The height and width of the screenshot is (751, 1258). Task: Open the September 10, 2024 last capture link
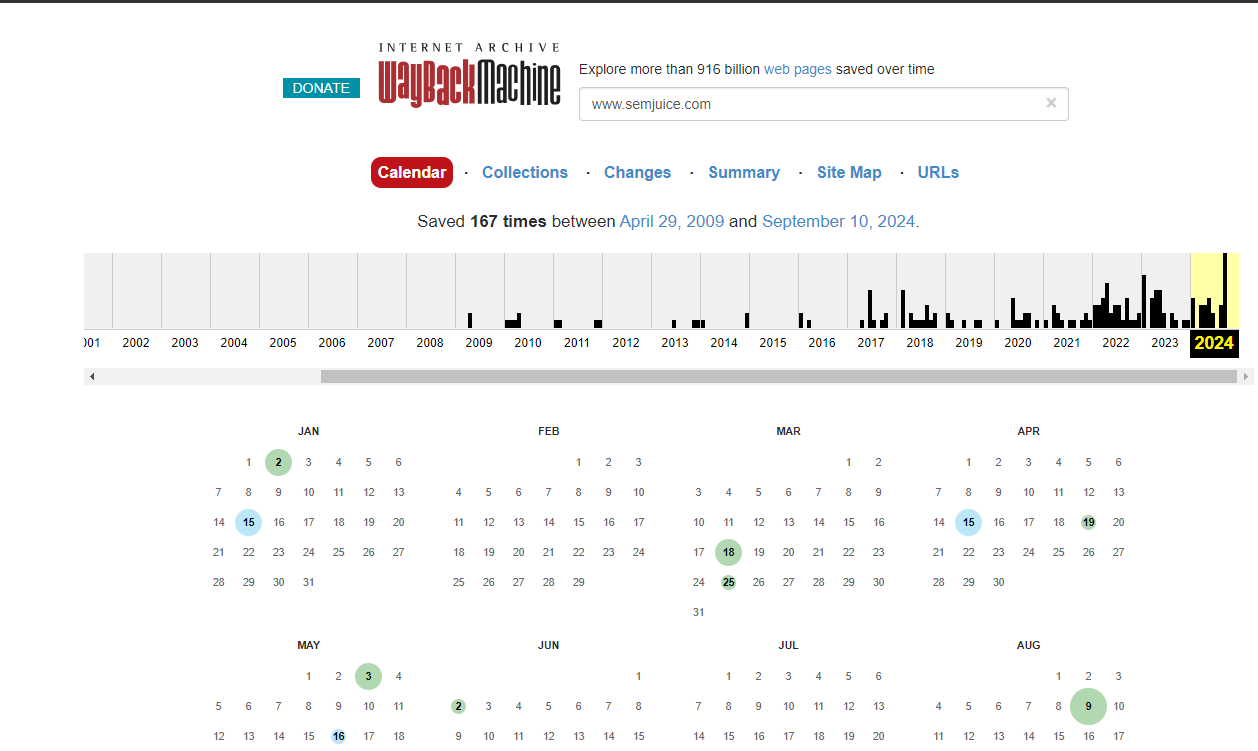(839, 221)
